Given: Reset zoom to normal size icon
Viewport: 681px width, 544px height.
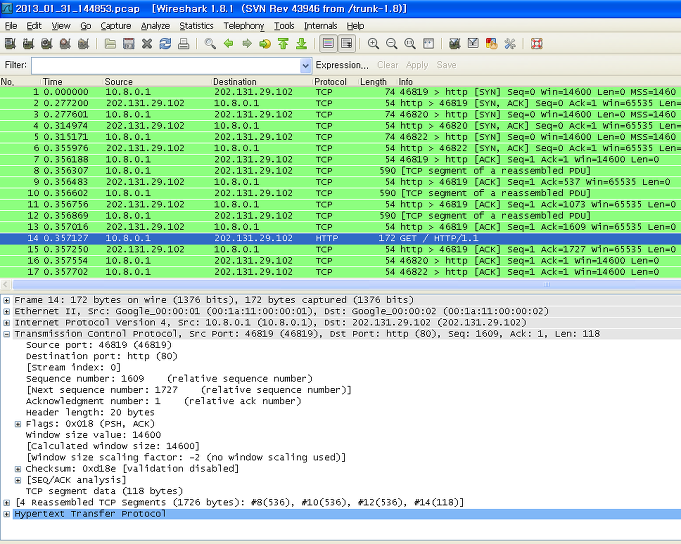Looking at the screenshot, I should [410, 43].
